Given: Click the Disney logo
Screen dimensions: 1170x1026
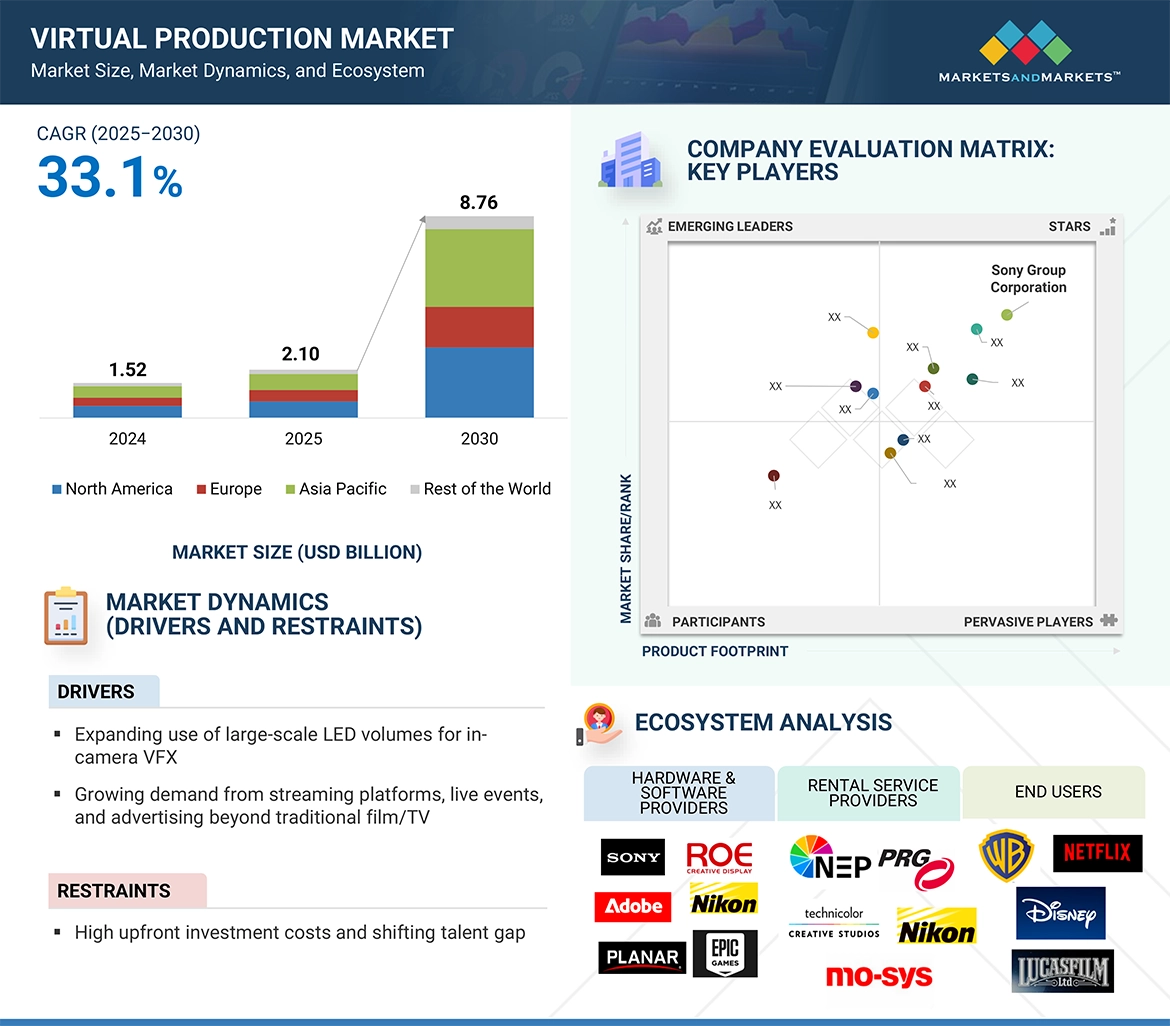Looking at the screenshot, I should 1060,913.
